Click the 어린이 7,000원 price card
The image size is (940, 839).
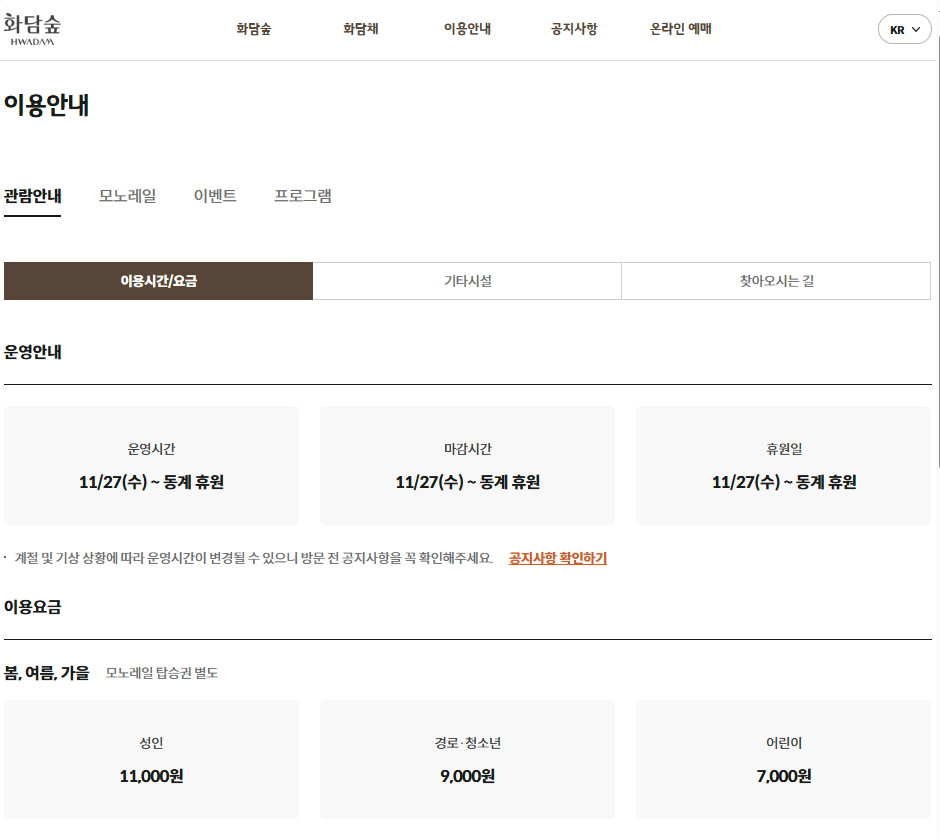coord(784,759)
